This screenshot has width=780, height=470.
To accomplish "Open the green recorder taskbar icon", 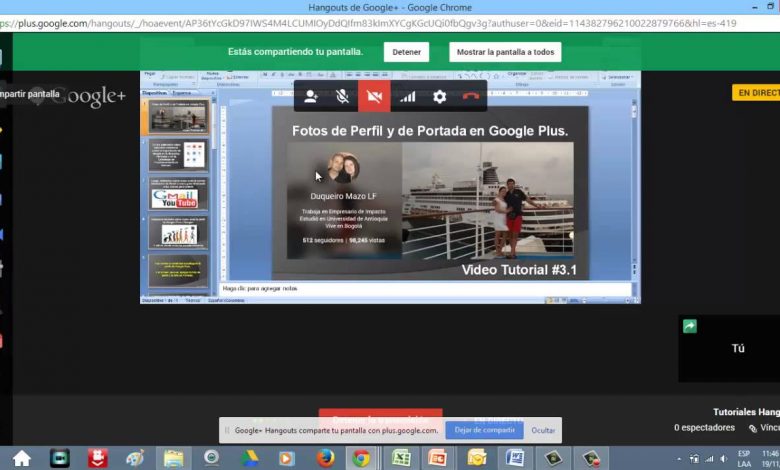I will [x=553, y=458].
